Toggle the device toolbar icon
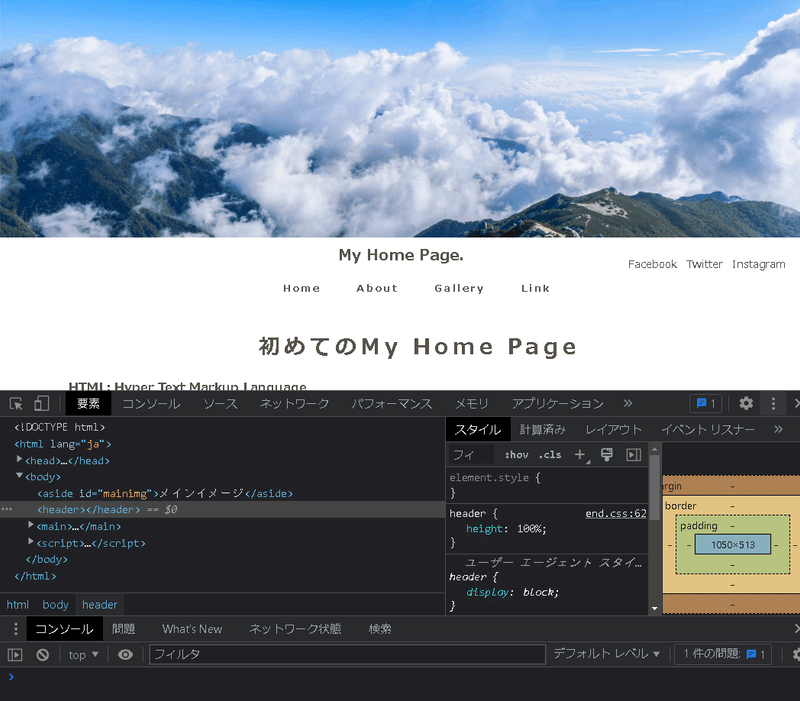Screen dimensions: 800x701 [41, 404]
